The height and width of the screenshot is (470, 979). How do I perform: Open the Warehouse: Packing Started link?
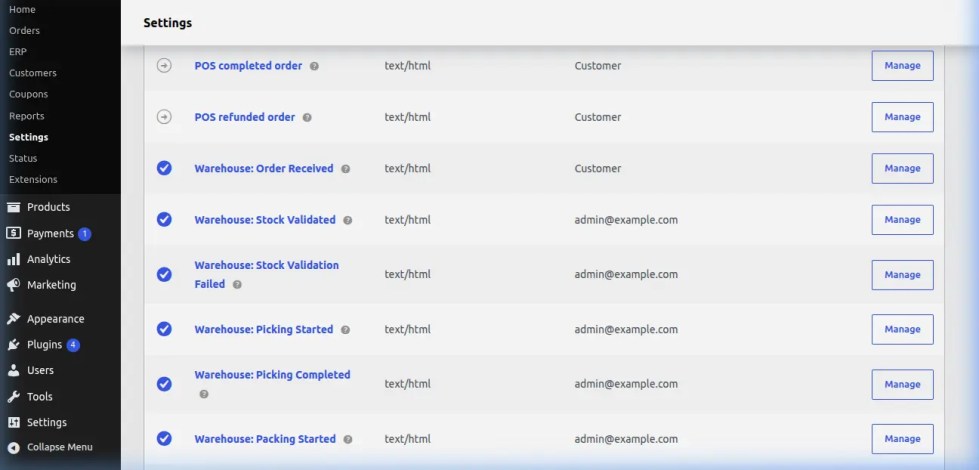point(265,439)
